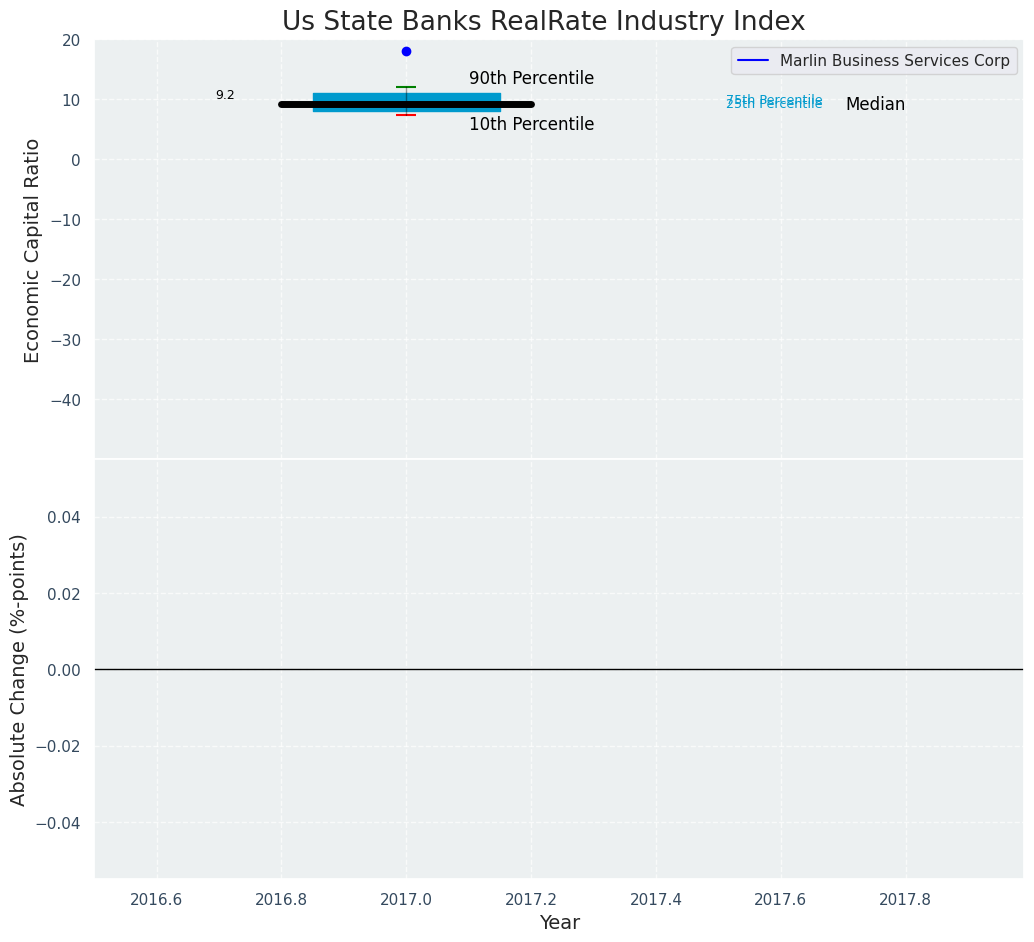Click the 2017.8 x-axis tick label

(905, 899)
